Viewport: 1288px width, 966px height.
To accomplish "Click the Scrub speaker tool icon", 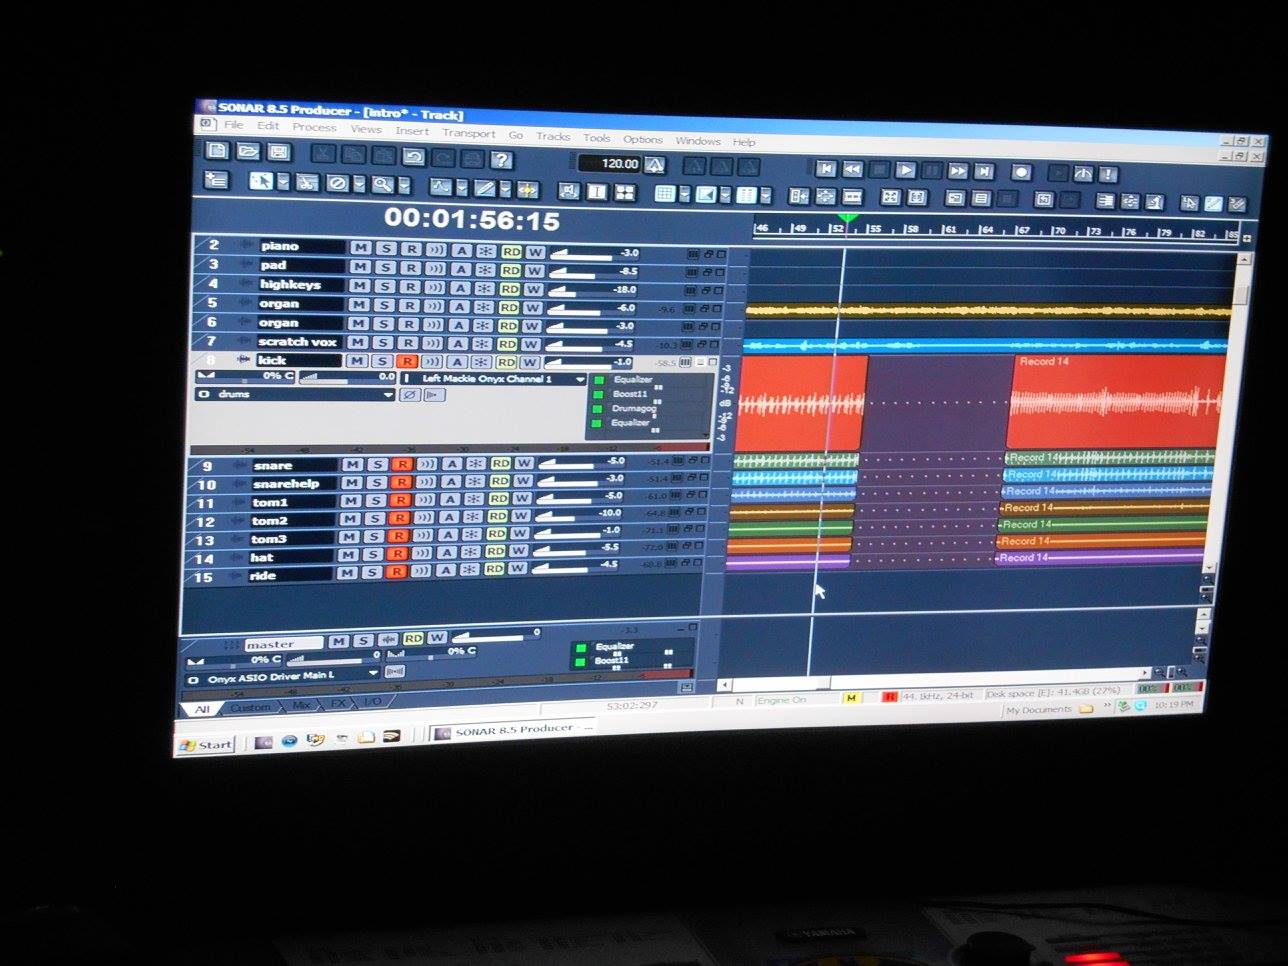I will pyautogui.click(x=569, y=190).
